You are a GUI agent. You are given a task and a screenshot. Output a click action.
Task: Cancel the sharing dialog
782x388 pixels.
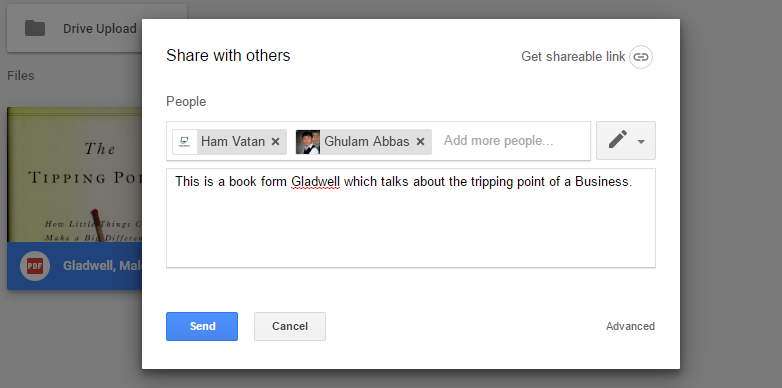[290, 326]
